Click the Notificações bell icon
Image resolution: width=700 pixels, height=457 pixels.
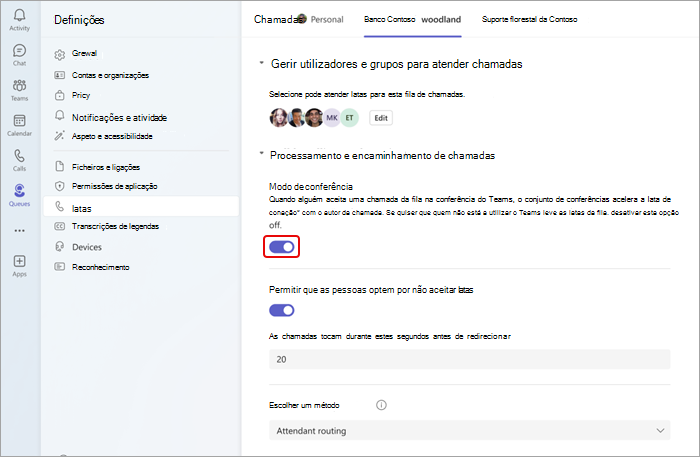[x=59, y=115]
